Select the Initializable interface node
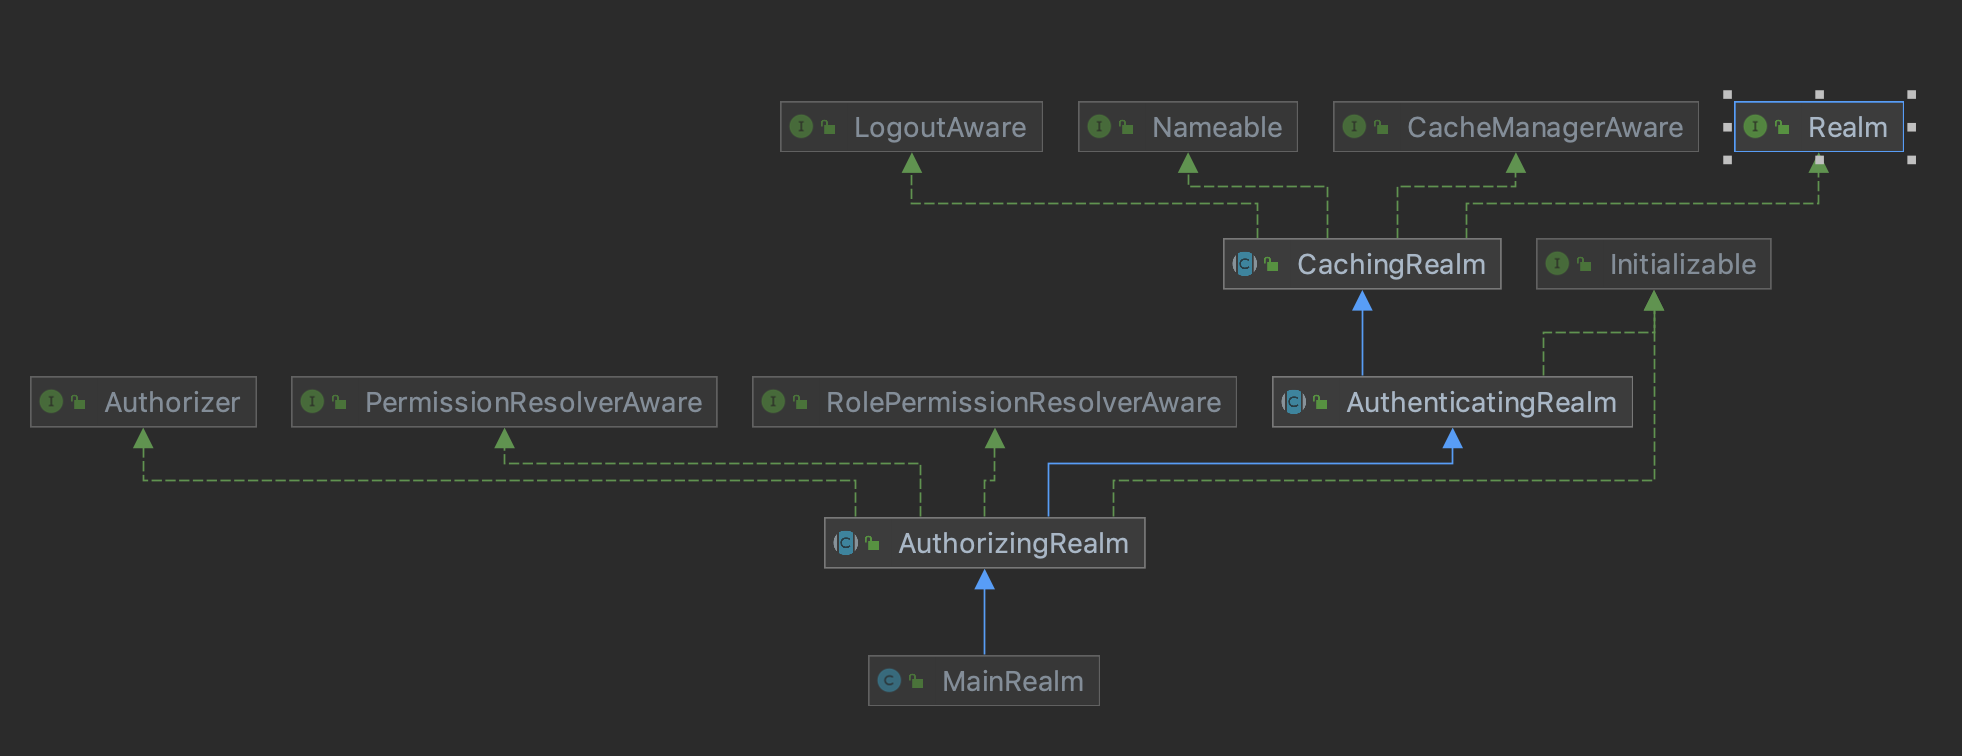The image size is (1962, 756). 1653,264
